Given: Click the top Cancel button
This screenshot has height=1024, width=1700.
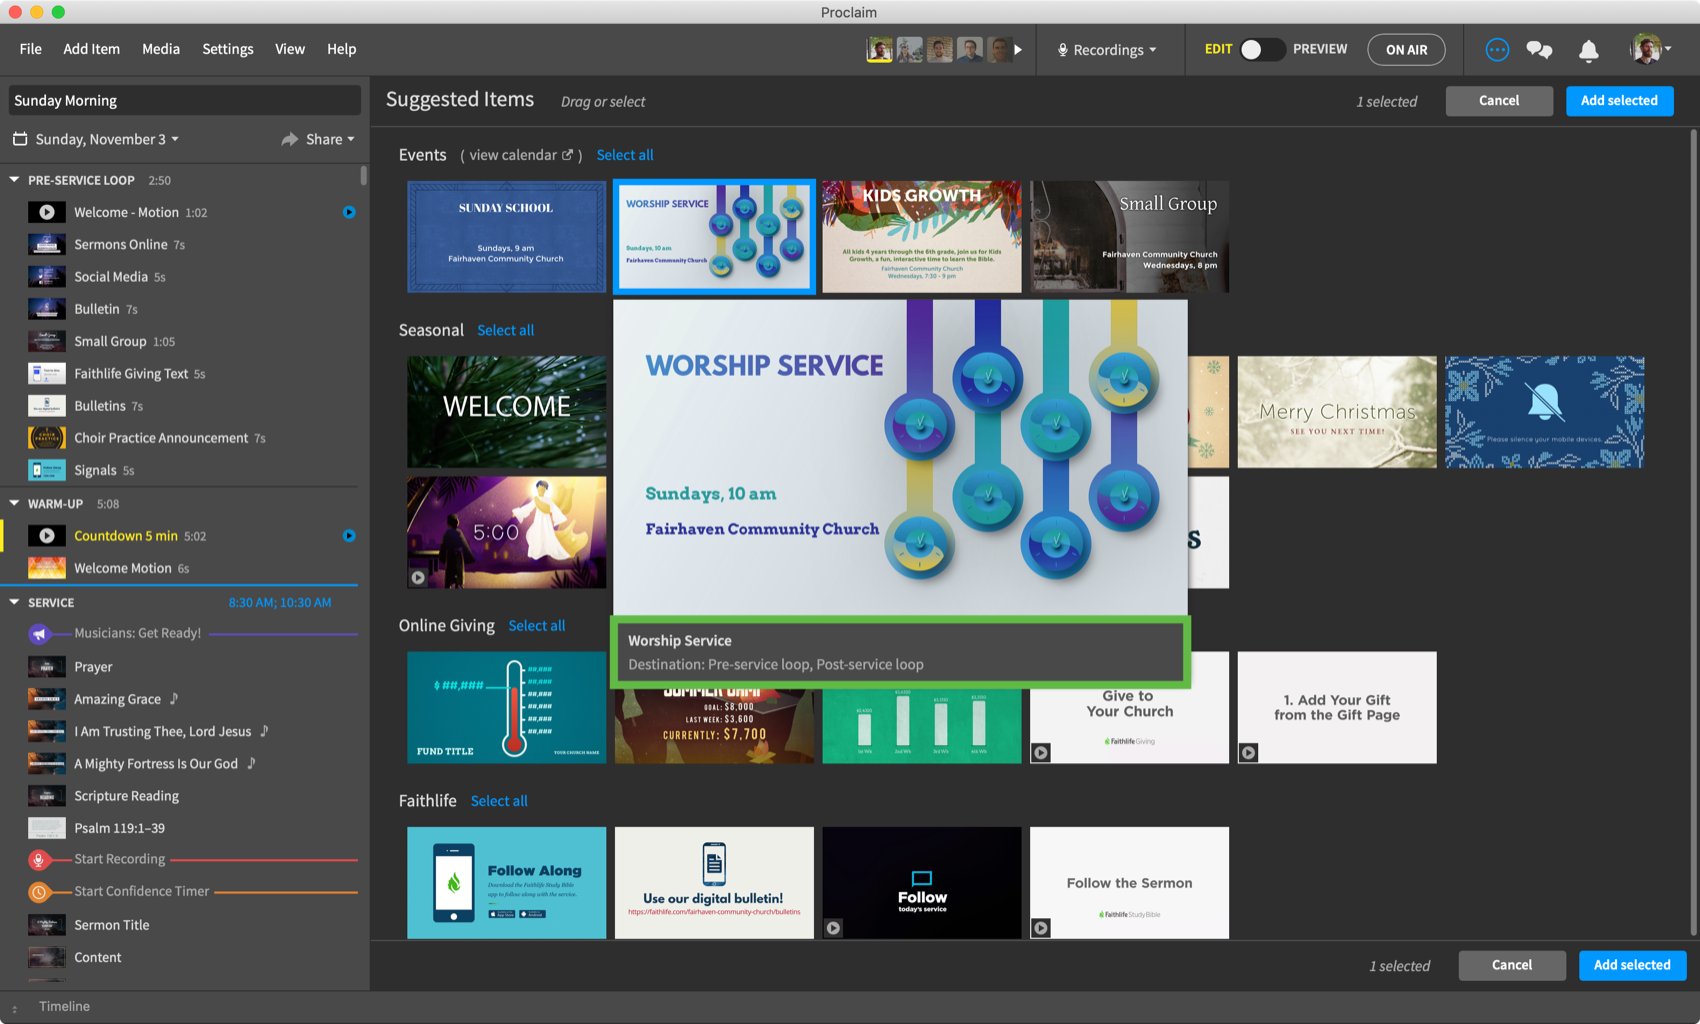Looking at the screenshot, I should 1499,101.
